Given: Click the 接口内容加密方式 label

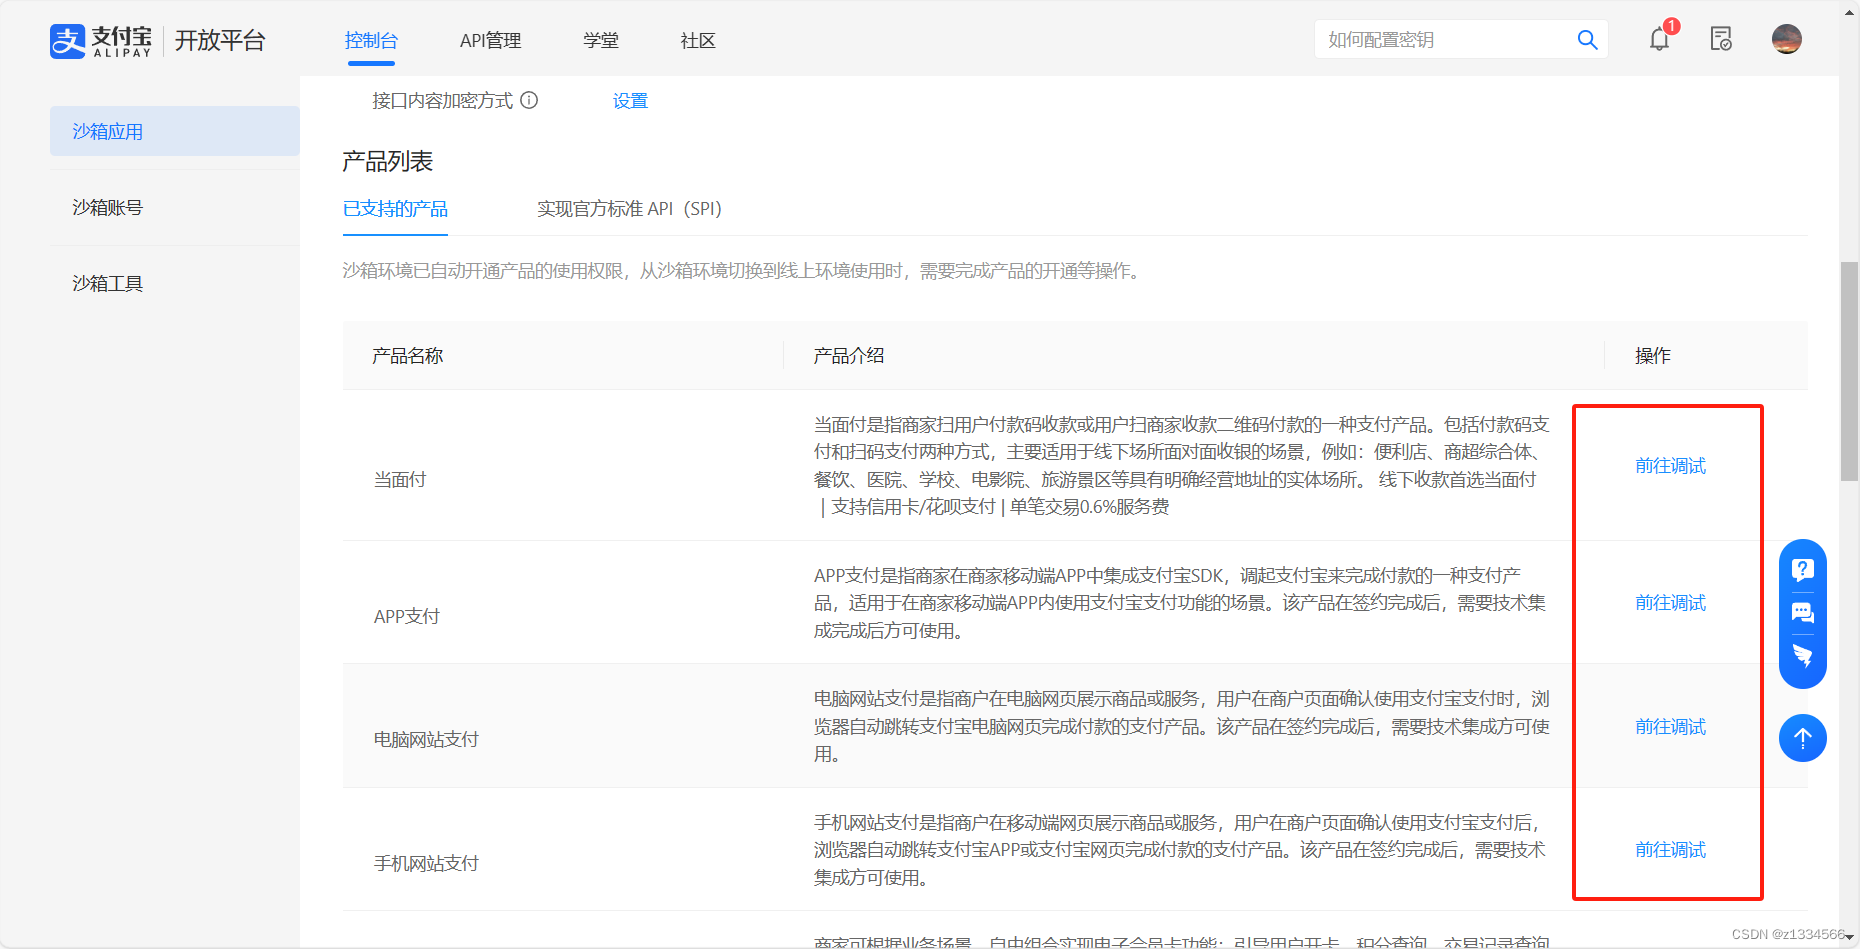Looking at the screenshot, I should pyautogui.click(x=442, y=101).
